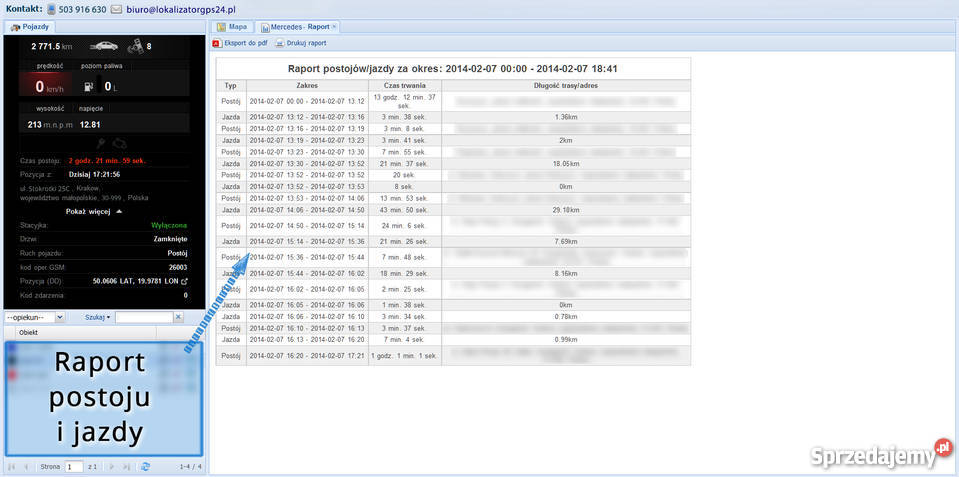Switch to the Mapa tab
Image resolution: width=959 pixels, height=477 pixels.
pos(232,27)
